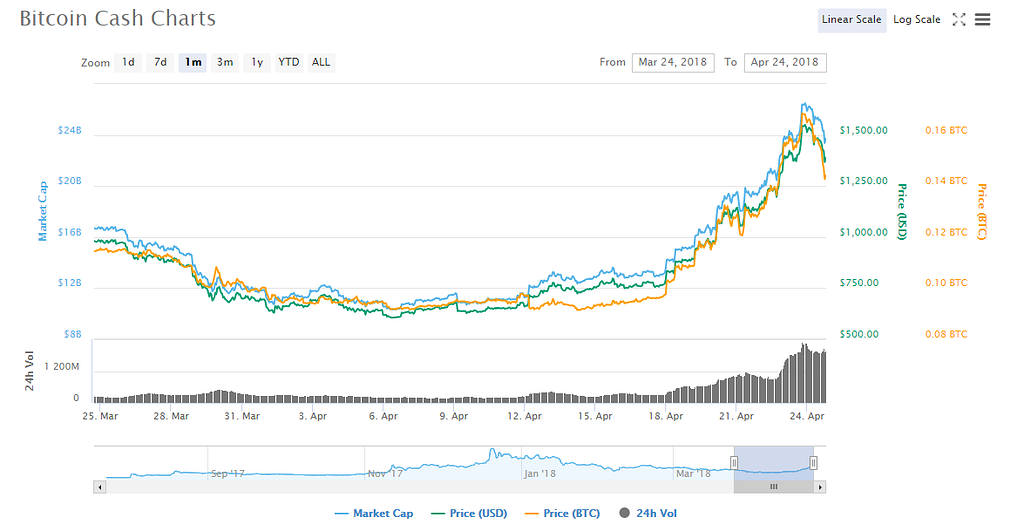Click the Mar '18 navigator label
Screen dimensions: 1024x526
(x=693, y=474)
